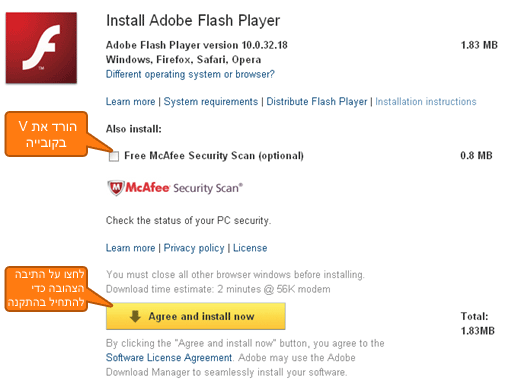Click the 'Total: 1.83MB' size text
The width and height of the screenshot is (524, 389).
(477, 323)
